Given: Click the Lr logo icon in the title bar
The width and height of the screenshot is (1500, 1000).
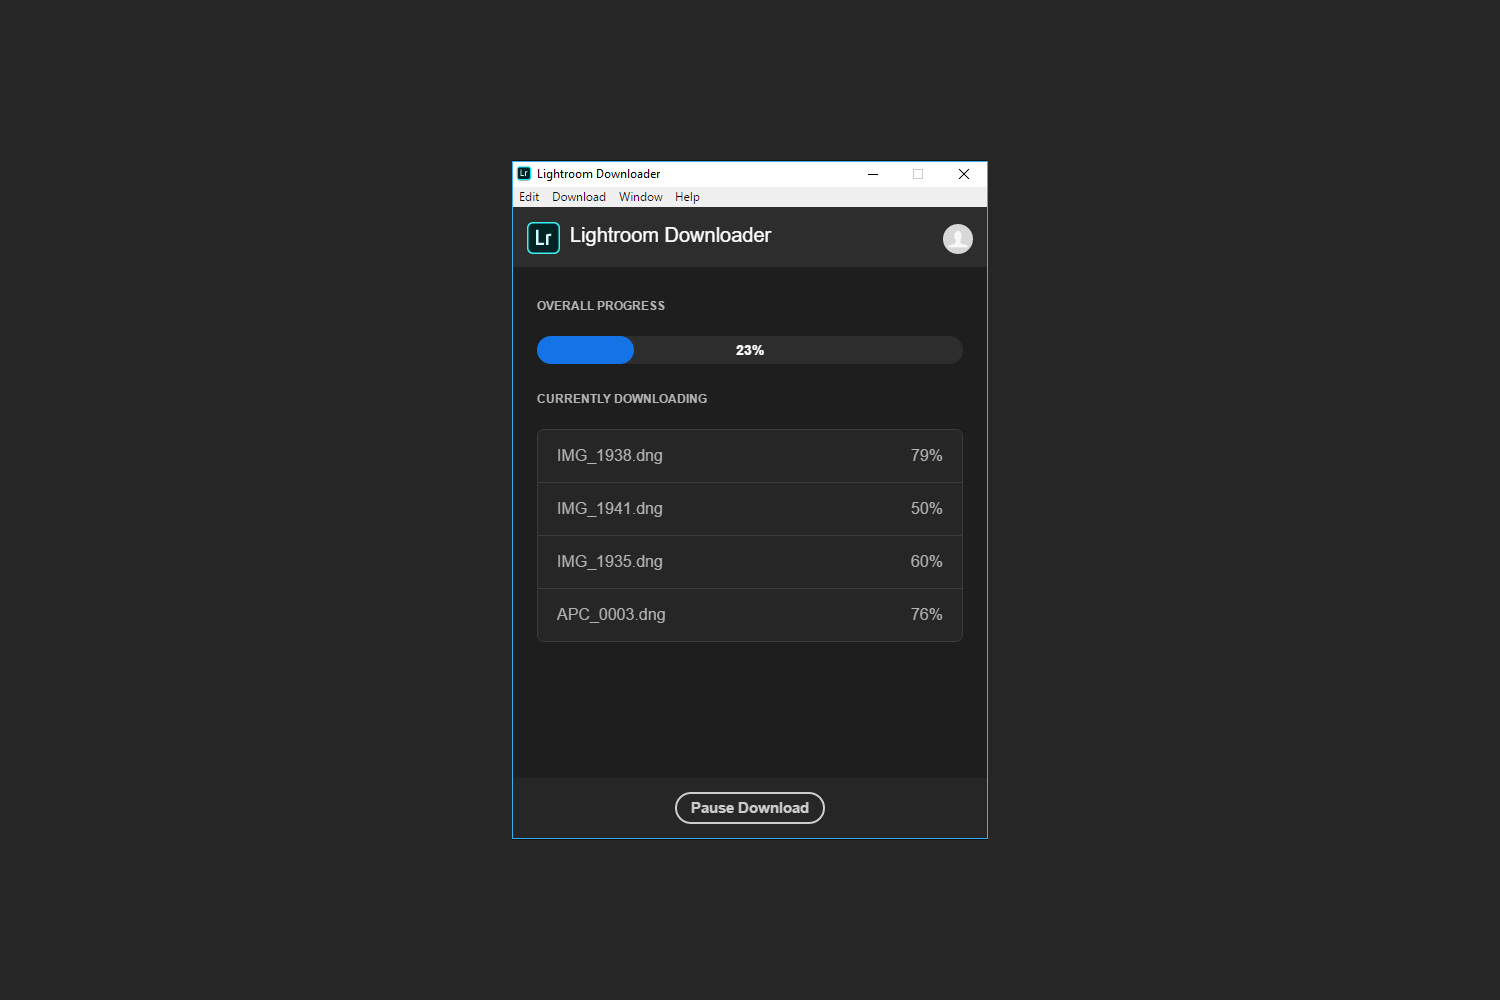Looking at the screenshot, I should click(x=522, y=173).
